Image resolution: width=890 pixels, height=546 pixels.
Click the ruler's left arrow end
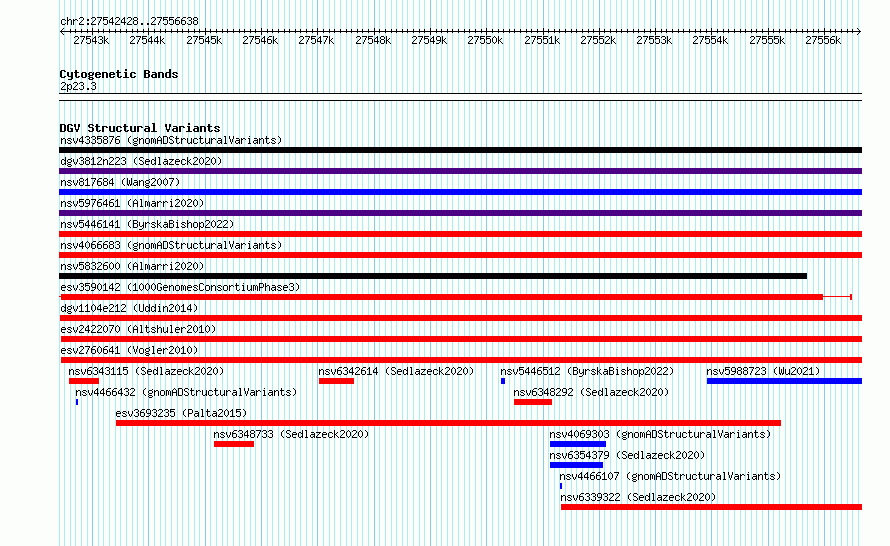pyautogui.click(x=62, y=32)
